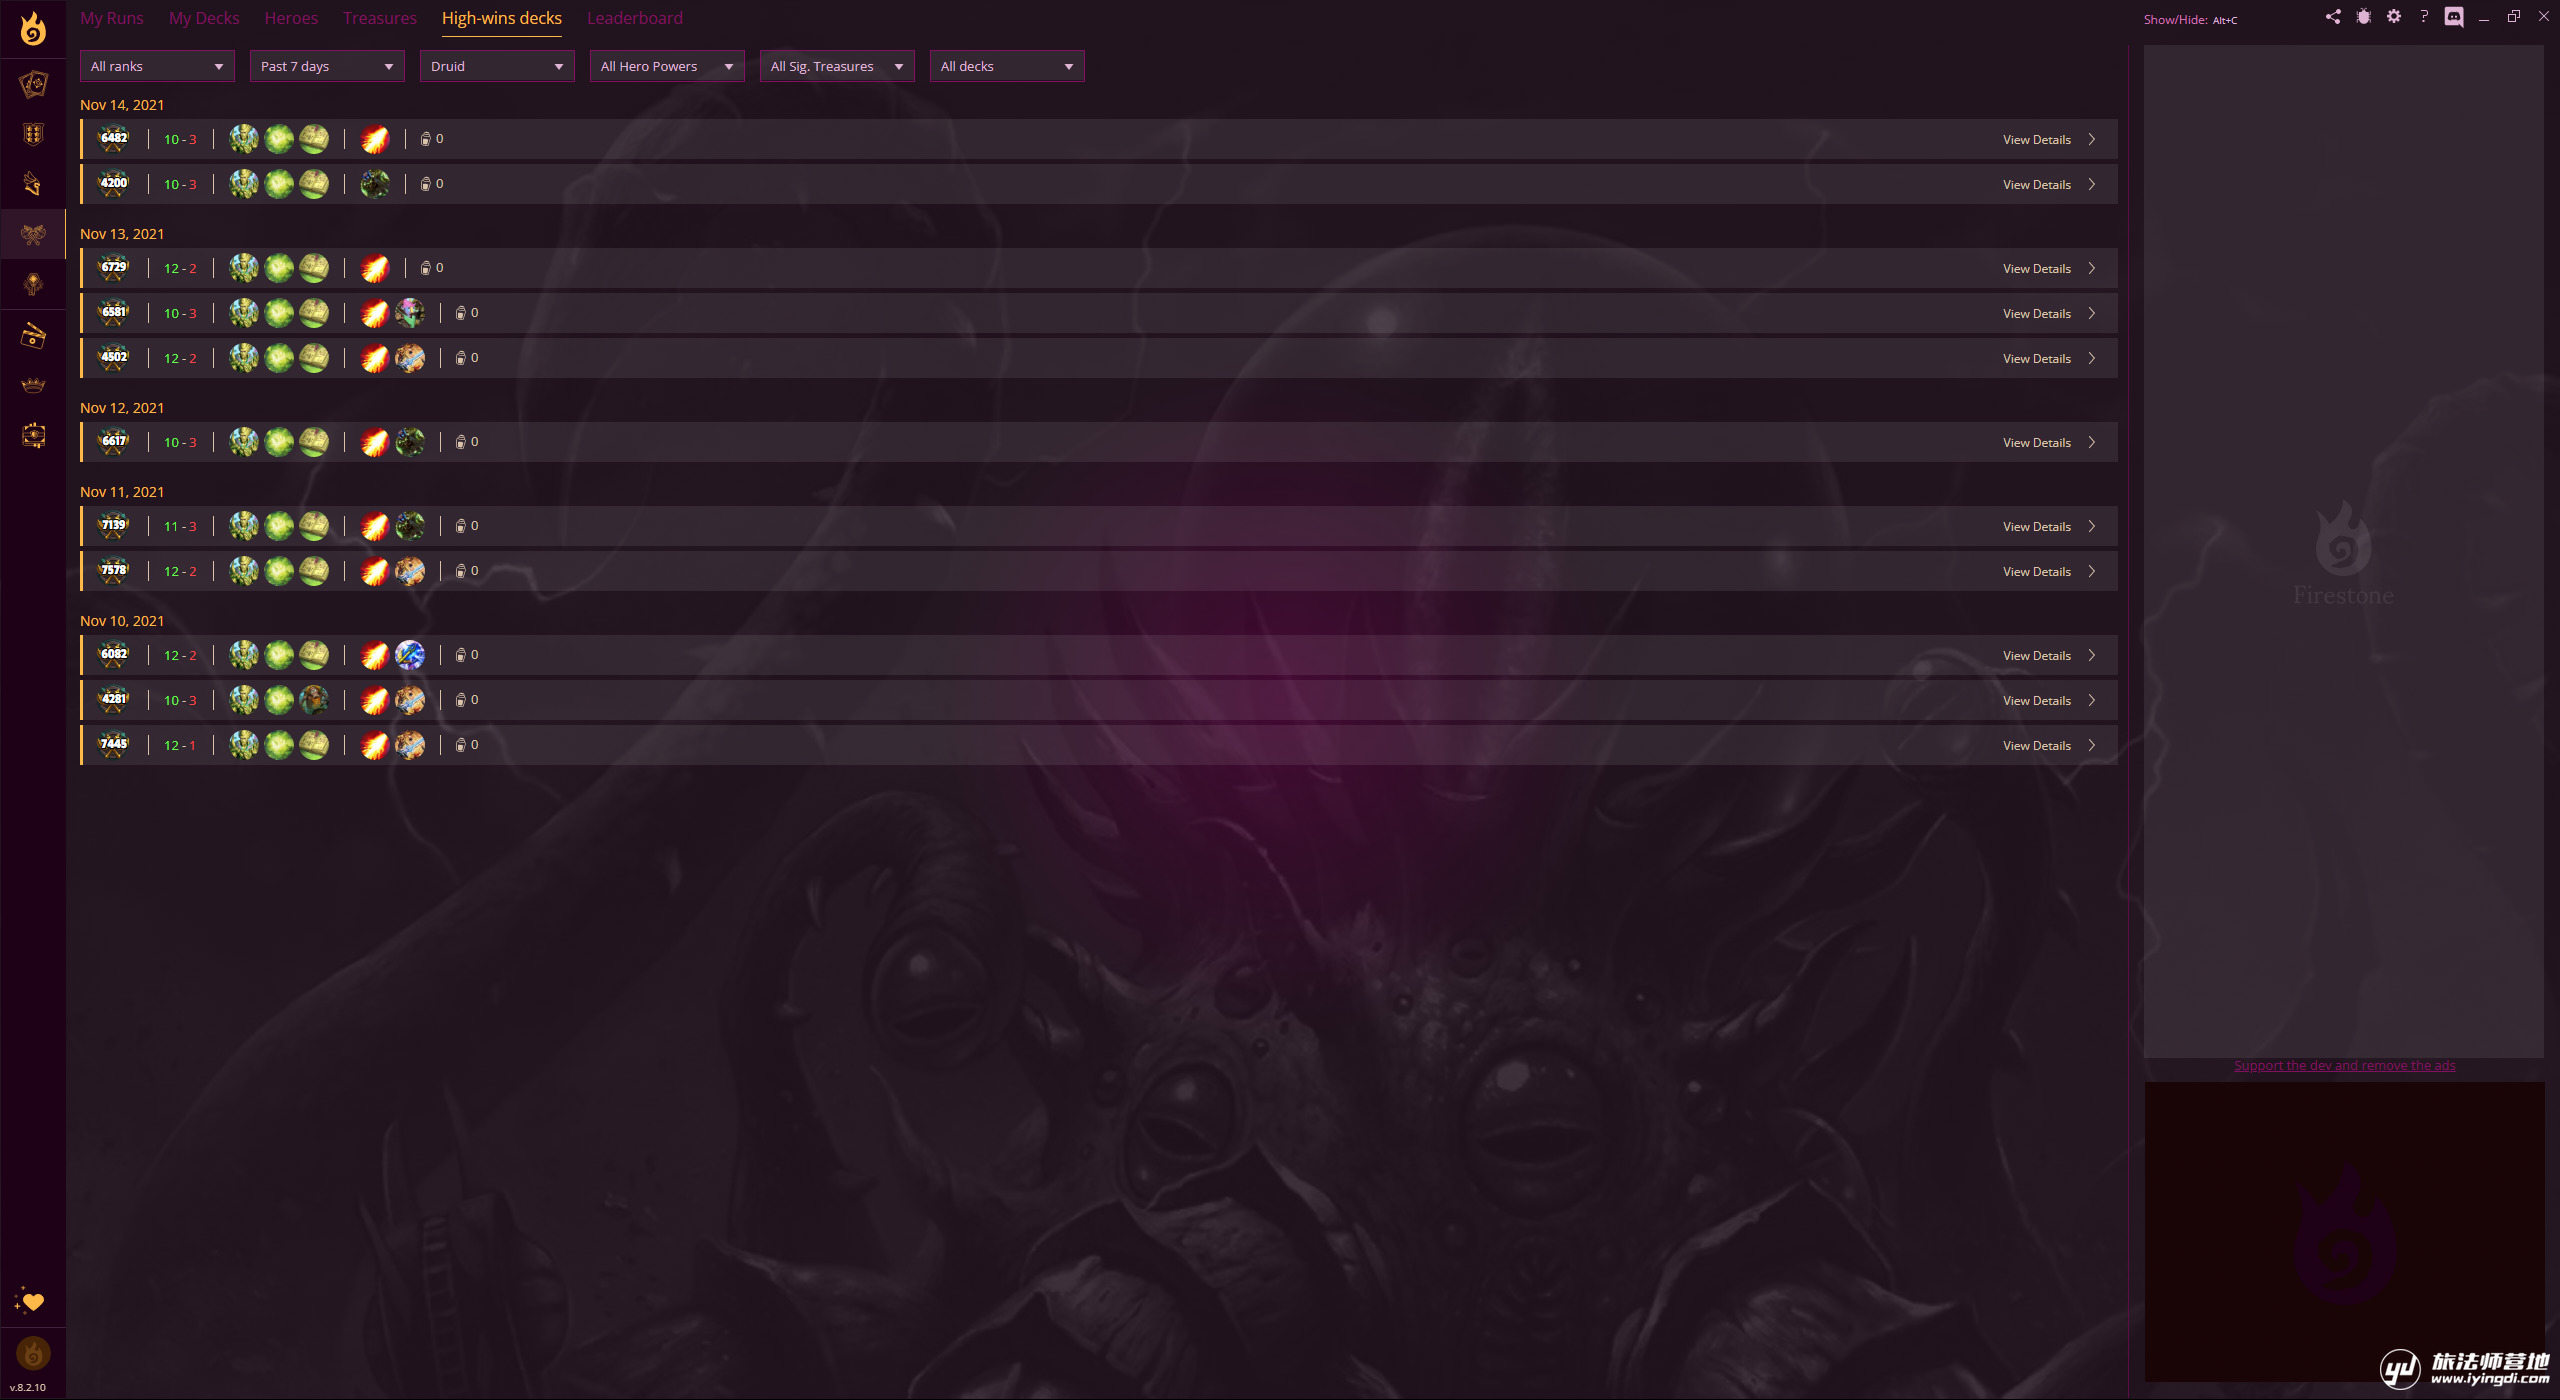Switch to the Leaderboard tab

[x=634, y=18]
